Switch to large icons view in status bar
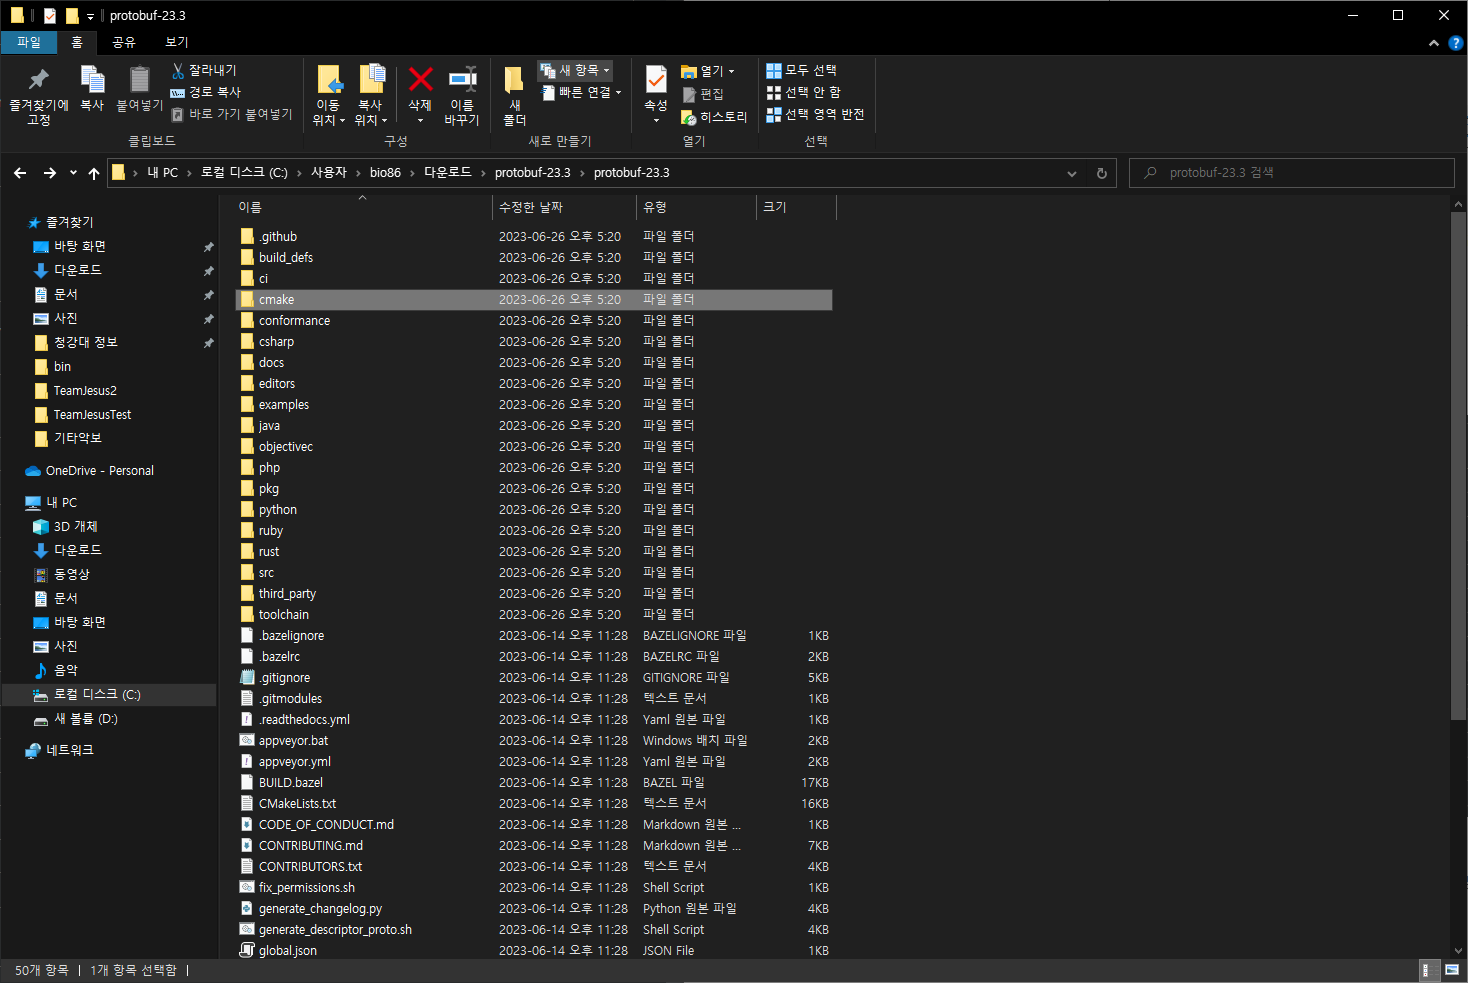The width and height of the screenshot is (1468, 983). (1452, 970)
